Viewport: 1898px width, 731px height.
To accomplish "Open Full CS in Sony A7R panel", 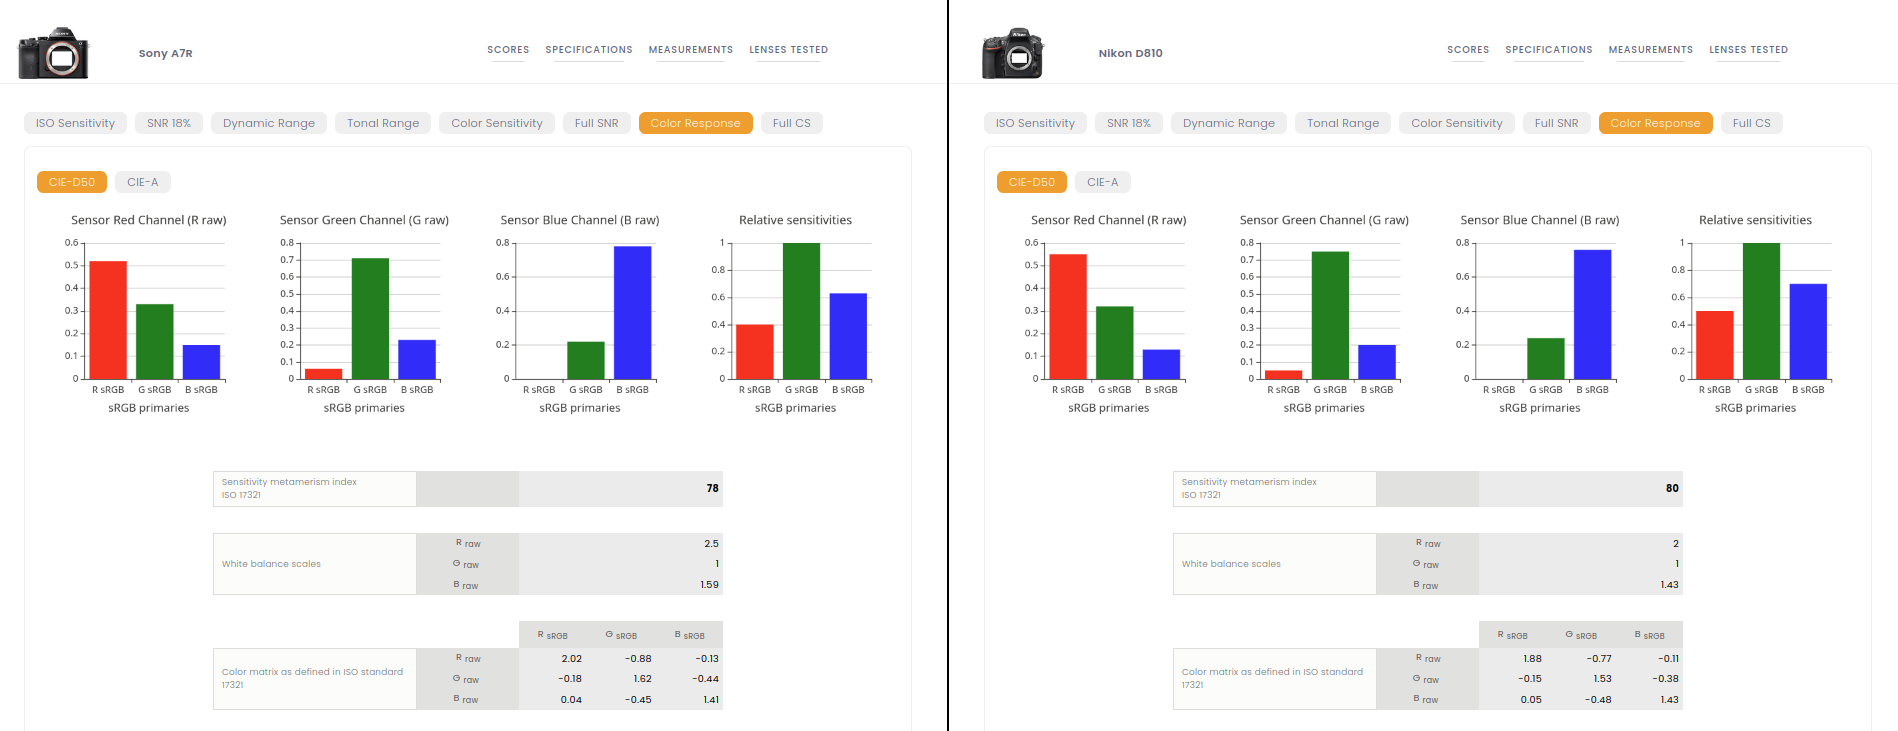I will point(791,123).
